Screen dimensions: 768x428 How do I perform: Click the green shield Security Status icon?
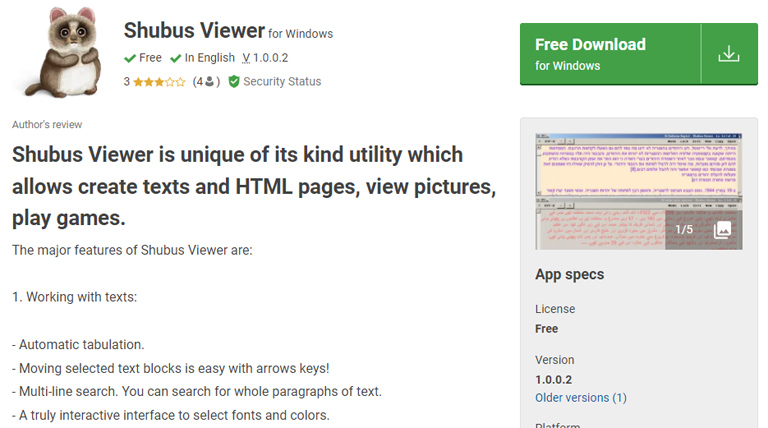(x=234, y=81)
